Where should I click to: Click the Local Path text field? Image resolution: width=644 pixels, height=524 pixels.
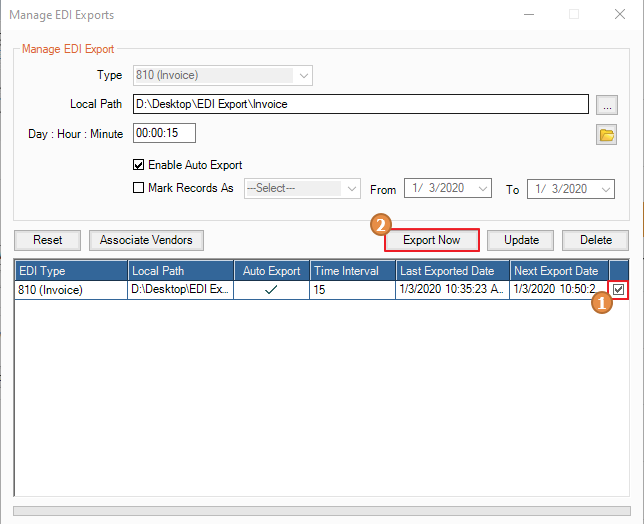(360, 104)
